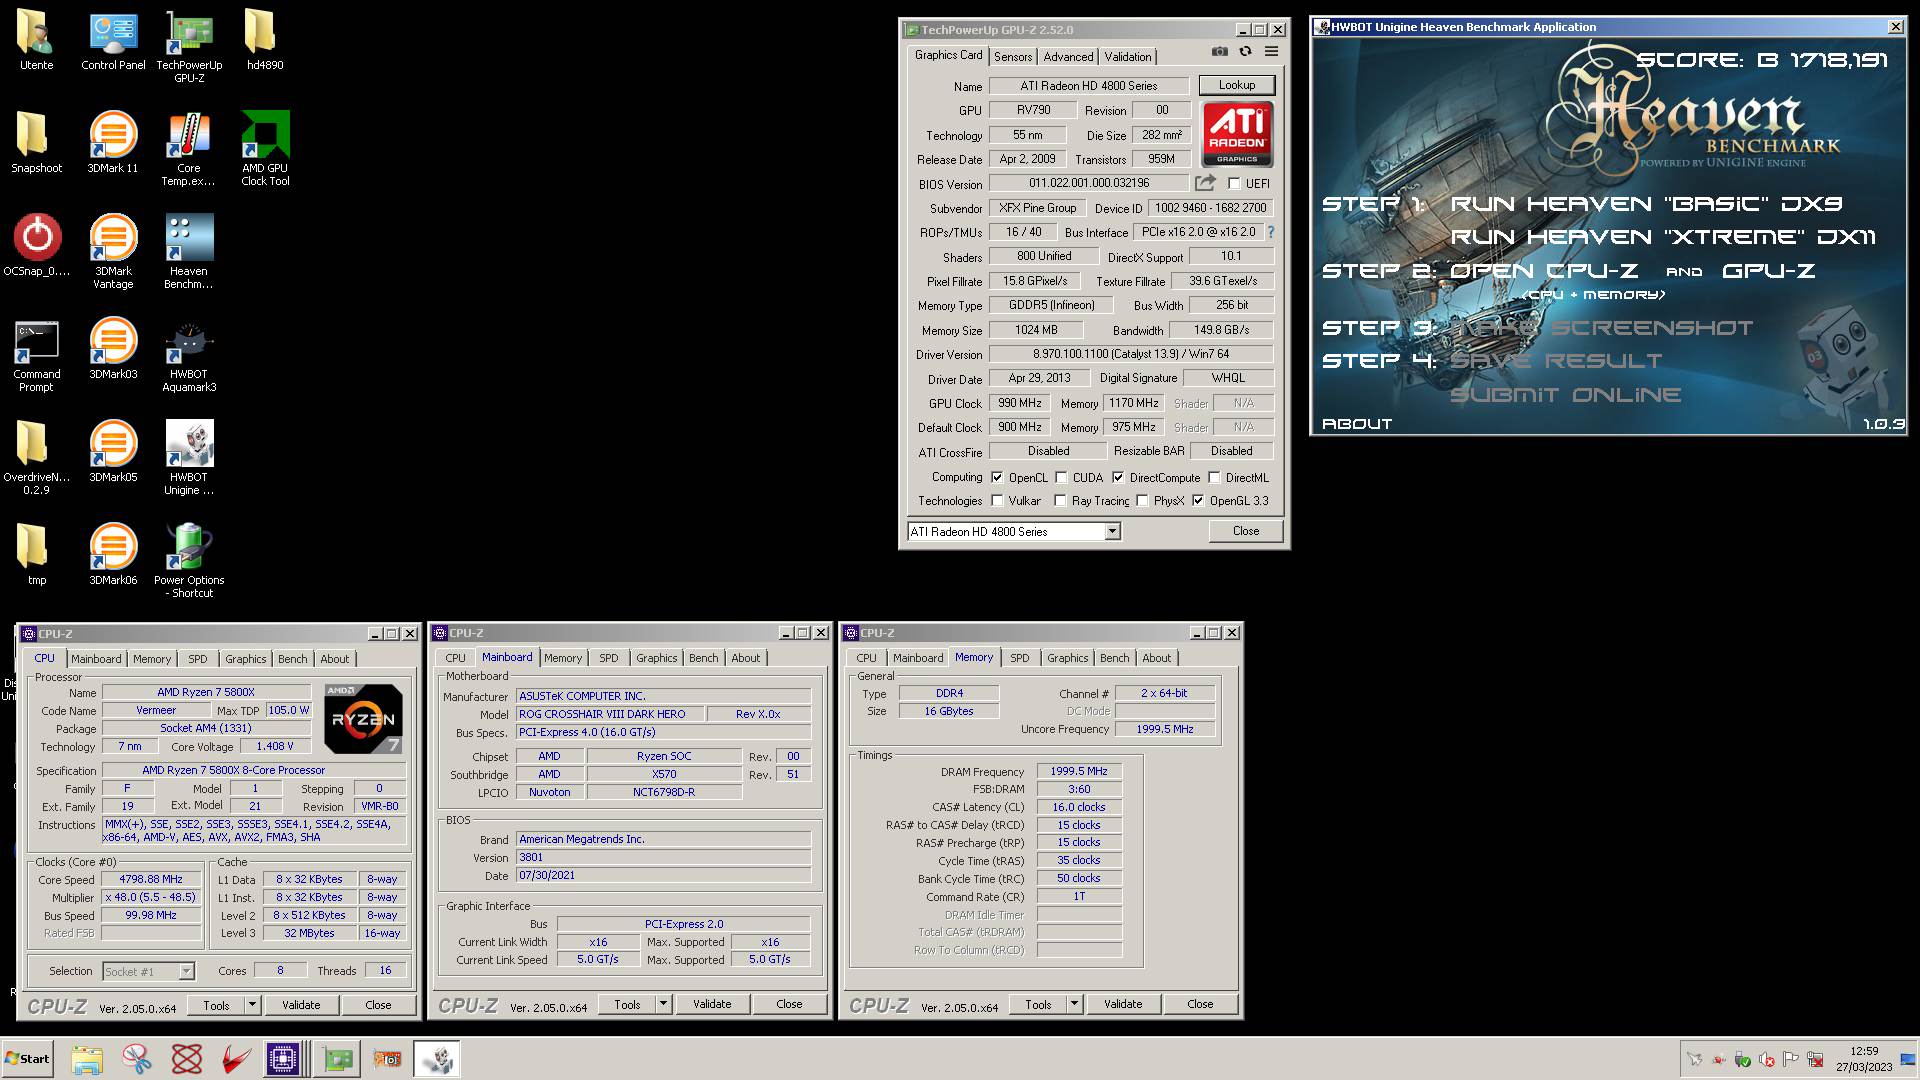1920x1080 pixels.
Task: Open the 3DMark06 desktop icon
Action: click(x=113, y=554)
